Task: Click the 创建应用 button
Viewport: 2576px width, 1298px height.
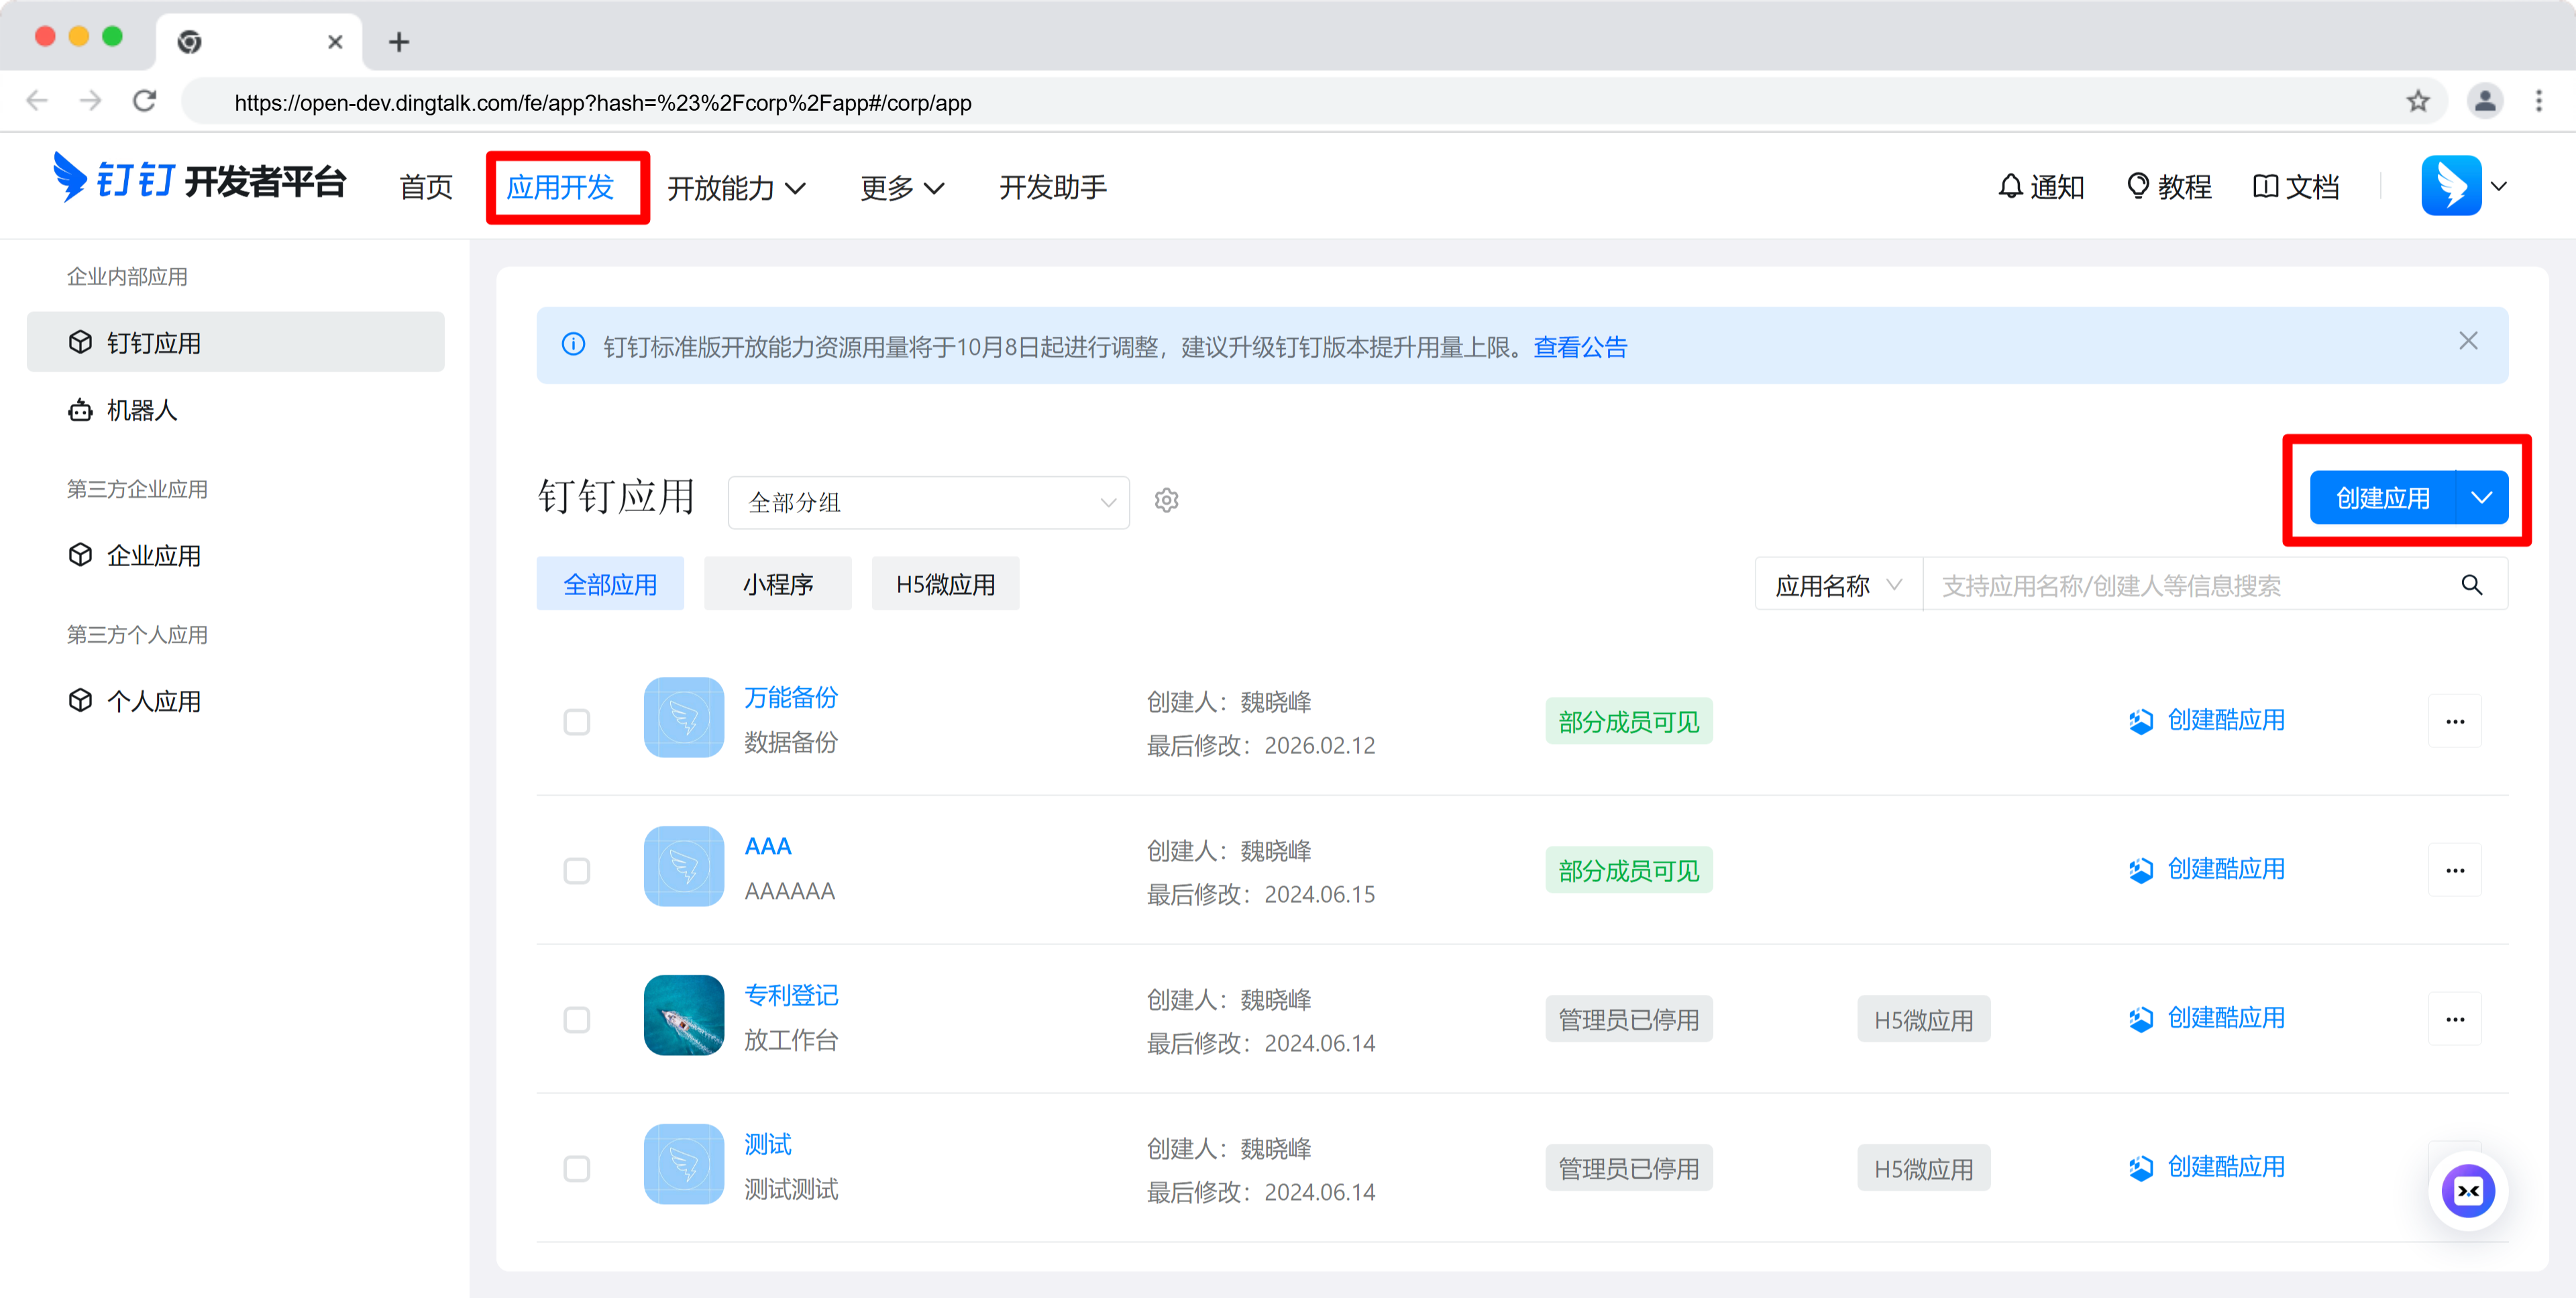Action: click(2382, 498)
